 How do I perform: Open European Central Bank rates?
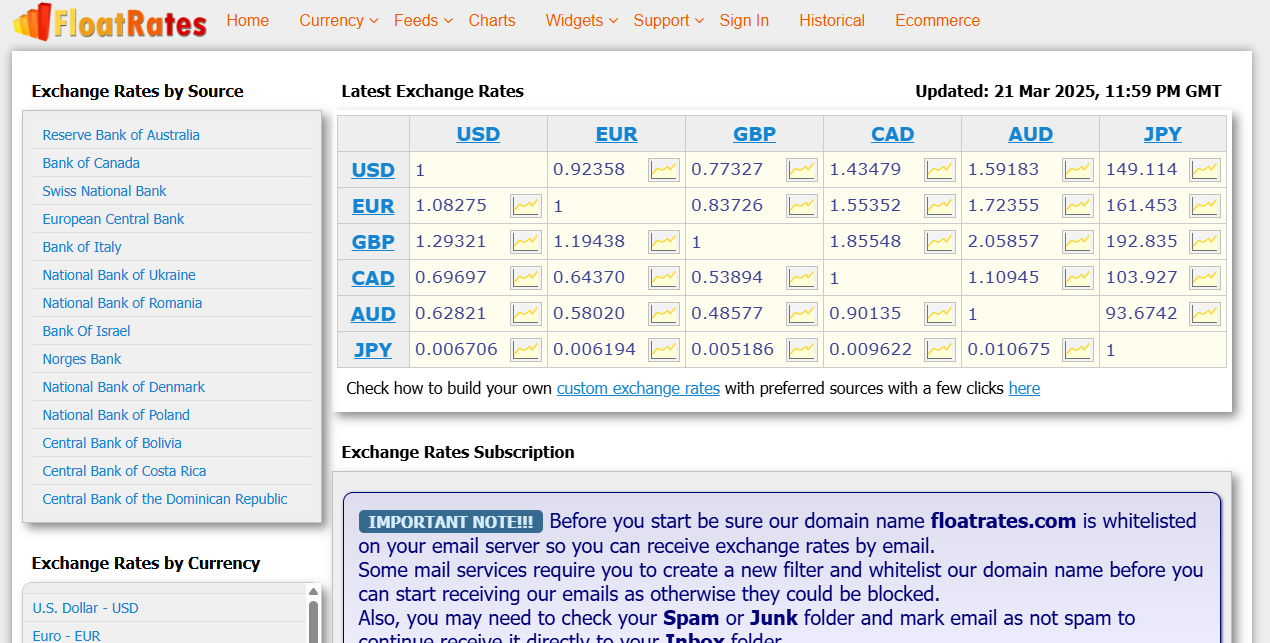(x=113, y=219)
